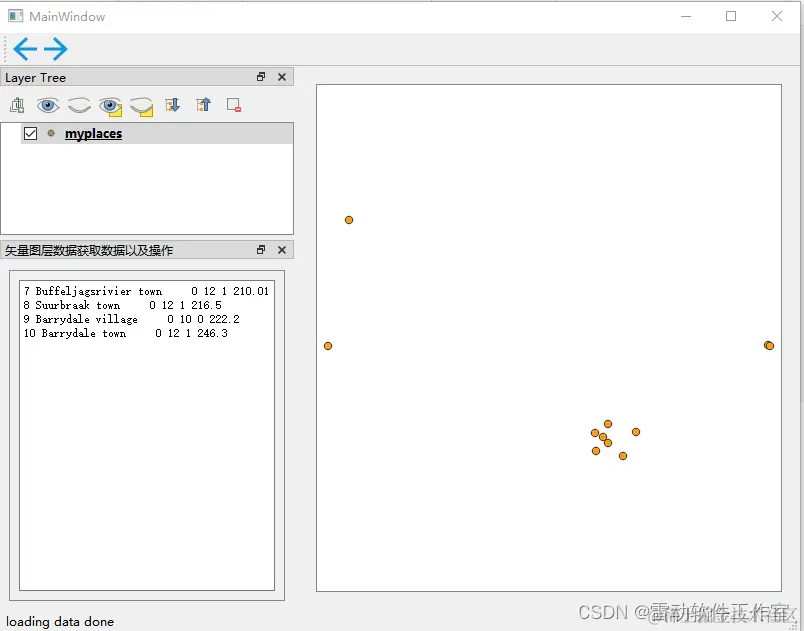Close the 矢量图层数据 panel
This screenshot has width=804, height=631.
tap(282, 250)
